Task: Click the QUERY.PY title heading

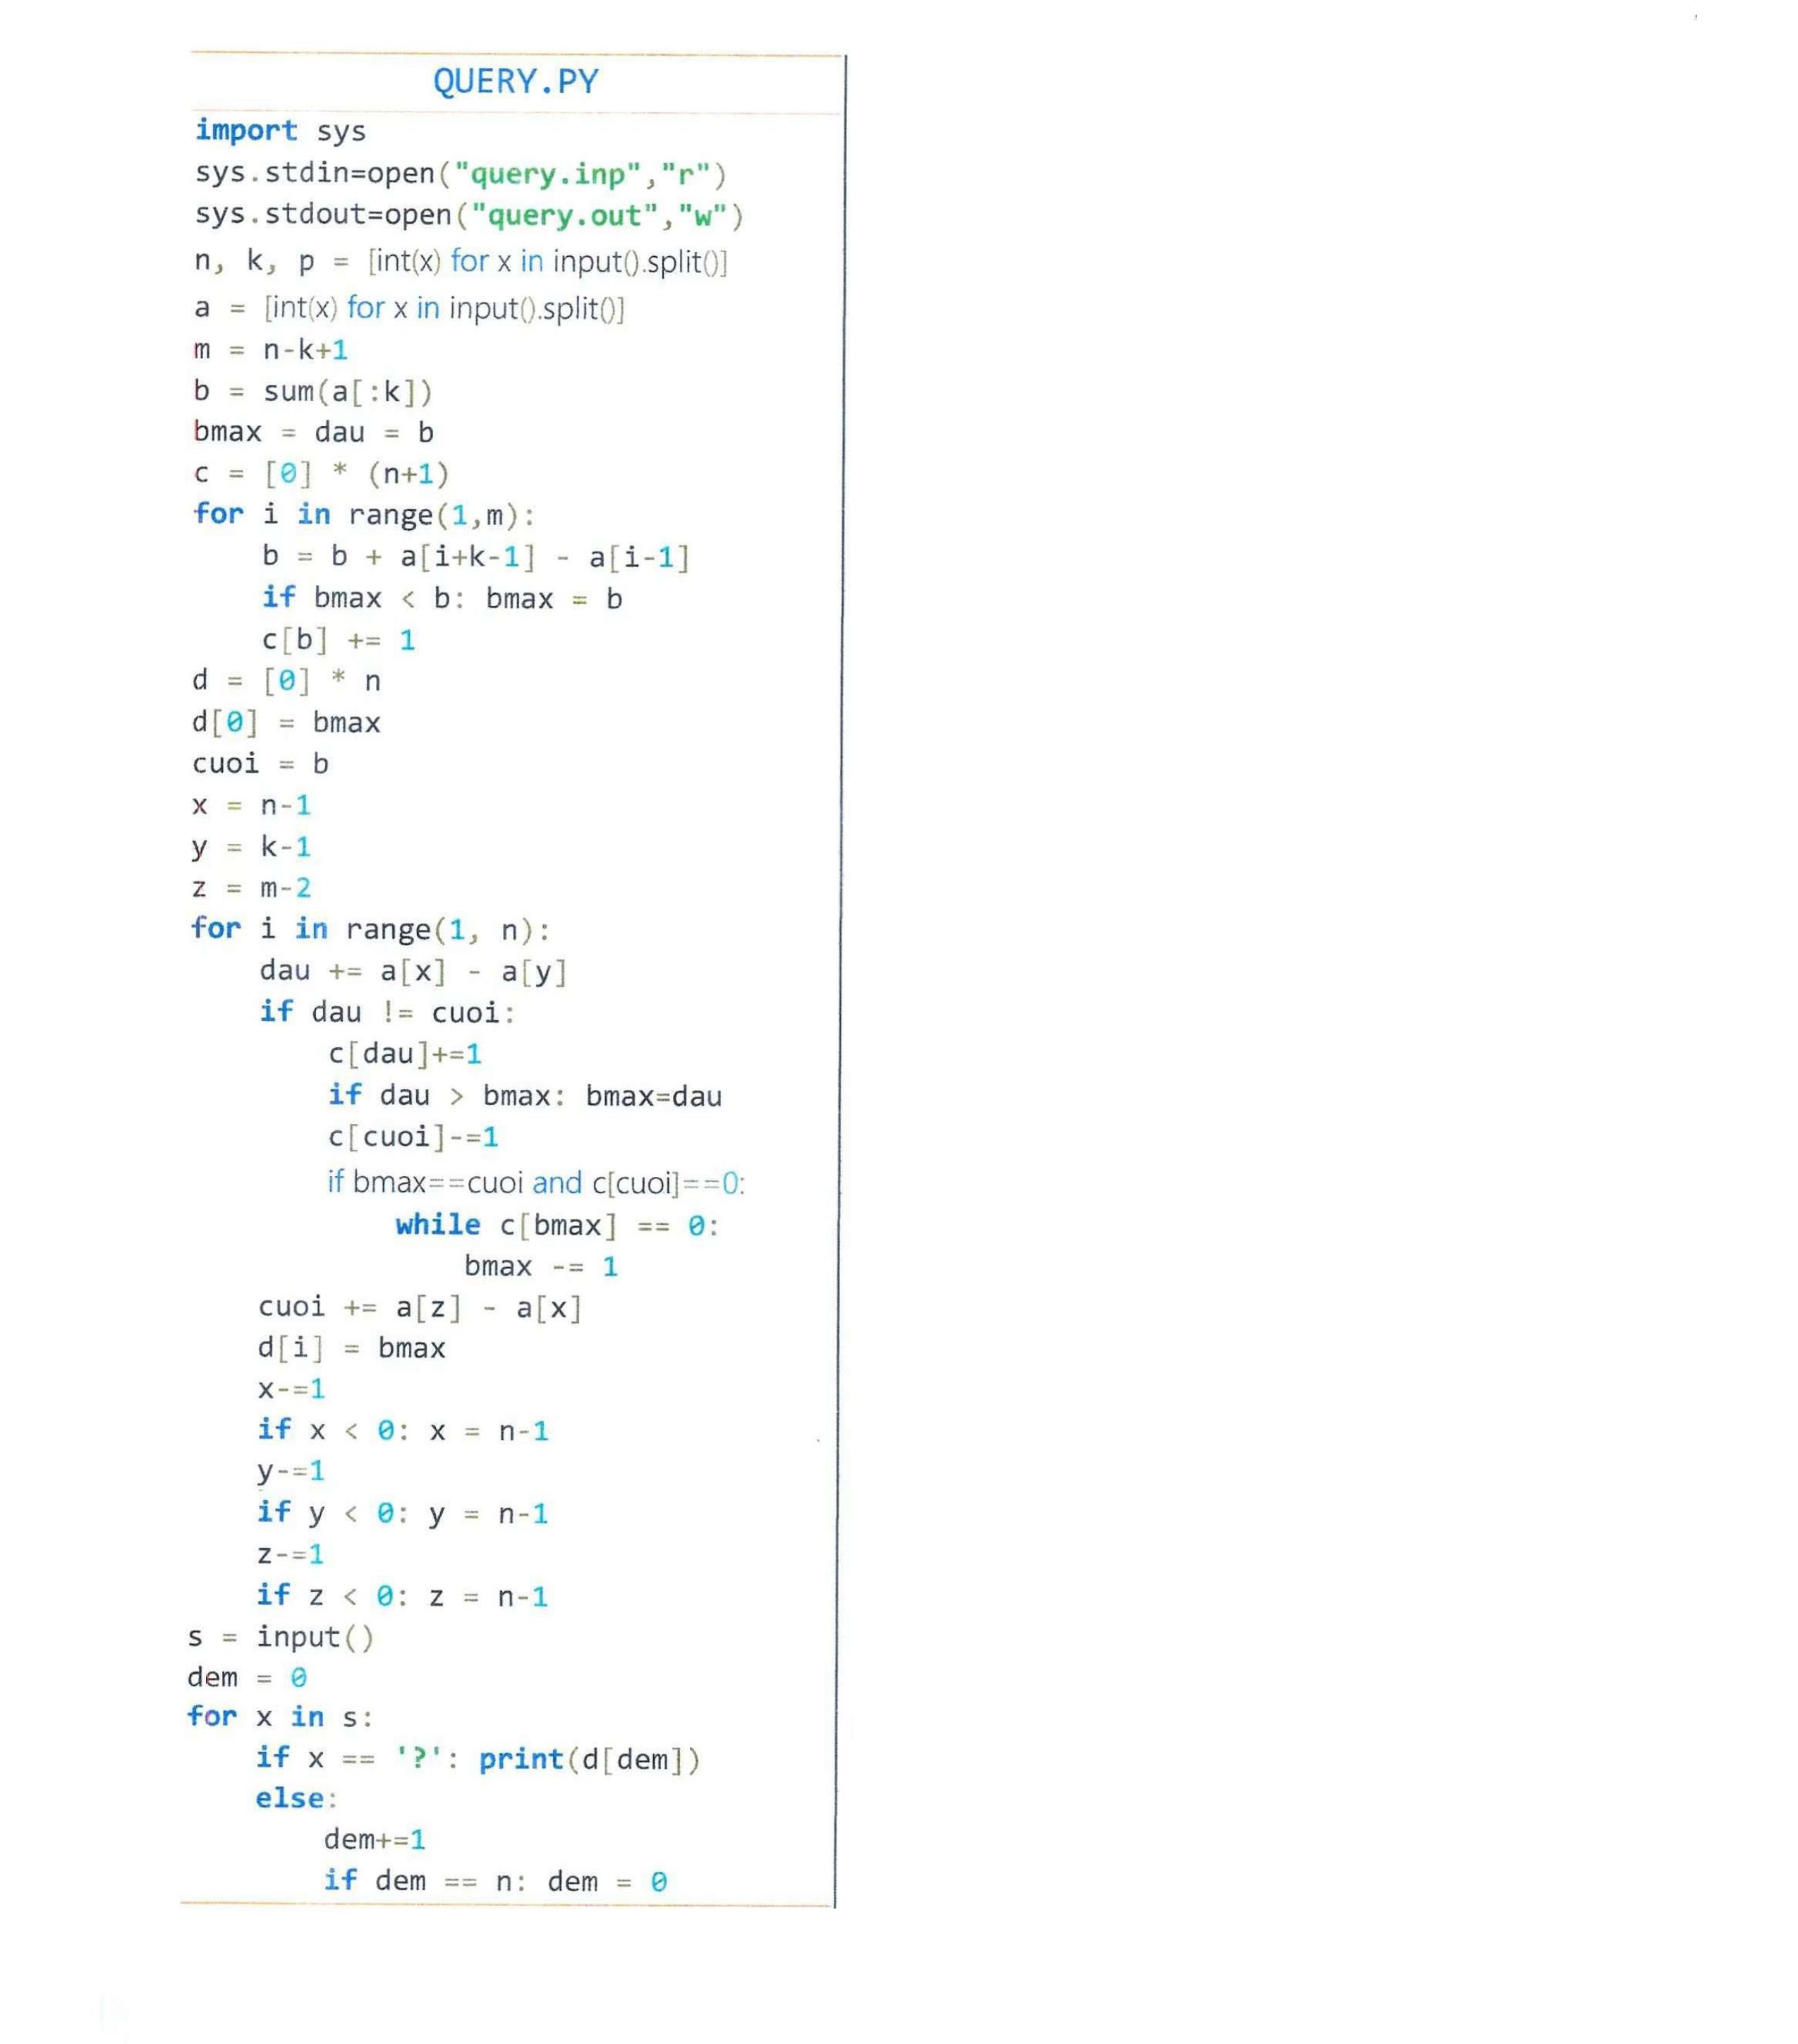Action: (x=516, y=81)
